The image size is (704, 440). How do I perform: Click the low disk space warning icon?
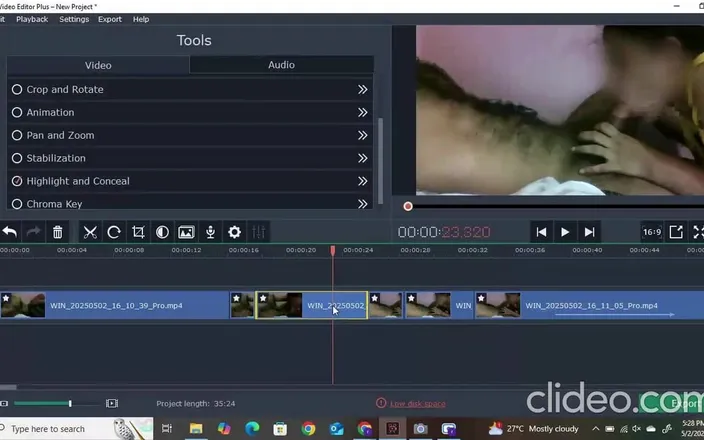click(x=381, y=403)
